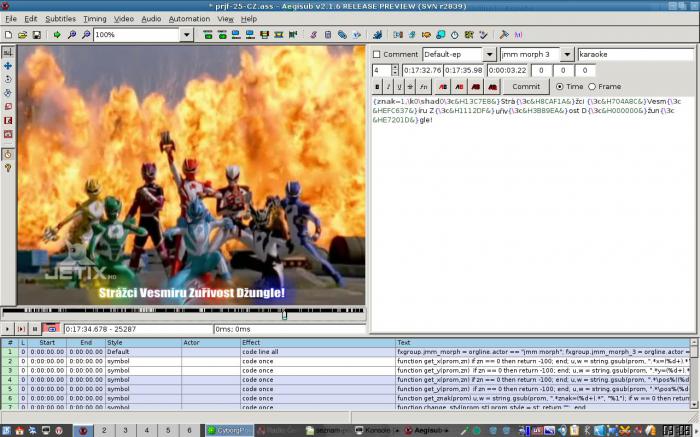
Task: Toggle underline formatting button
Action: (x=399, y=87)
